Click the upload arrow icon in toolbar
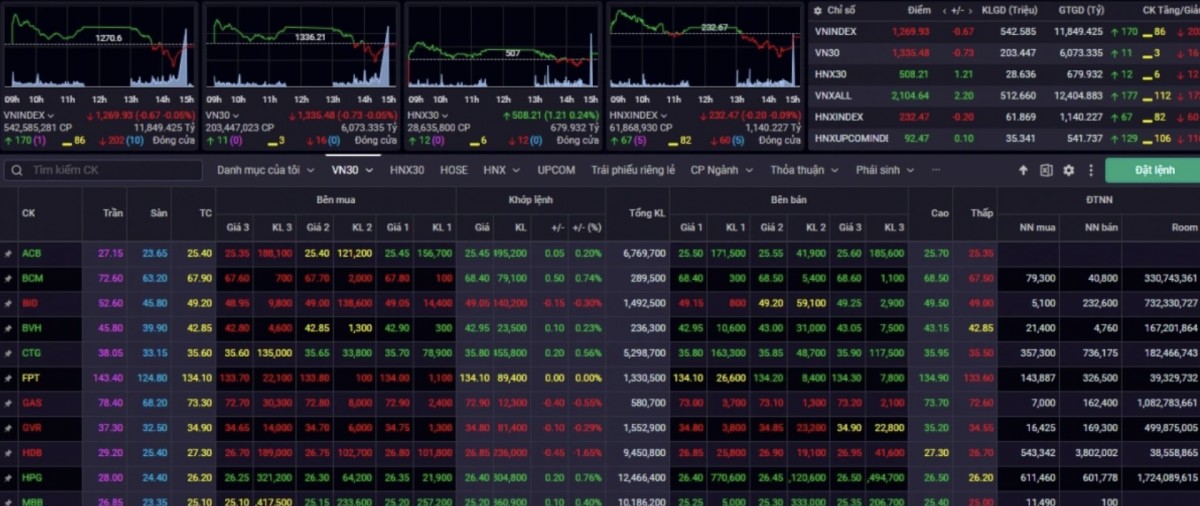1200x506 pixels. (x=1023, y=171)
